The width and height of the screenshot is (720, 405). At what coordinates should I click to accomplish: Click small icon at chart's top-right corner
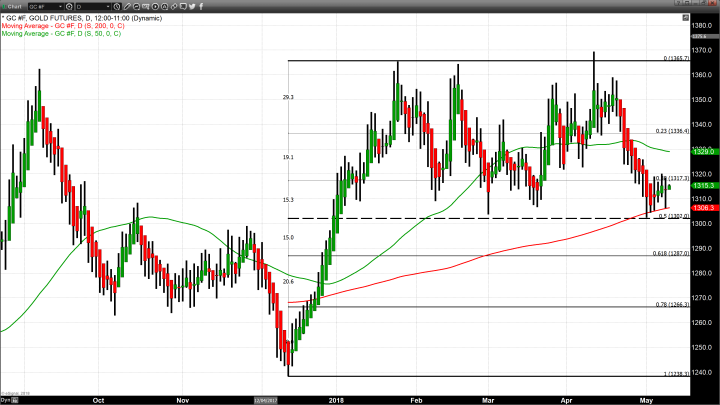685,18
